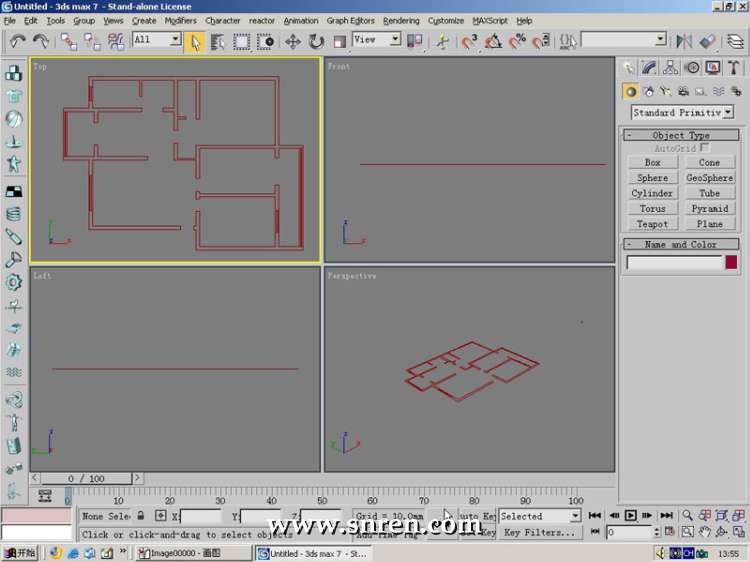Enable the AutoGrid checkbox
This screenshot has height=562, width=750.
pos(705,148)
